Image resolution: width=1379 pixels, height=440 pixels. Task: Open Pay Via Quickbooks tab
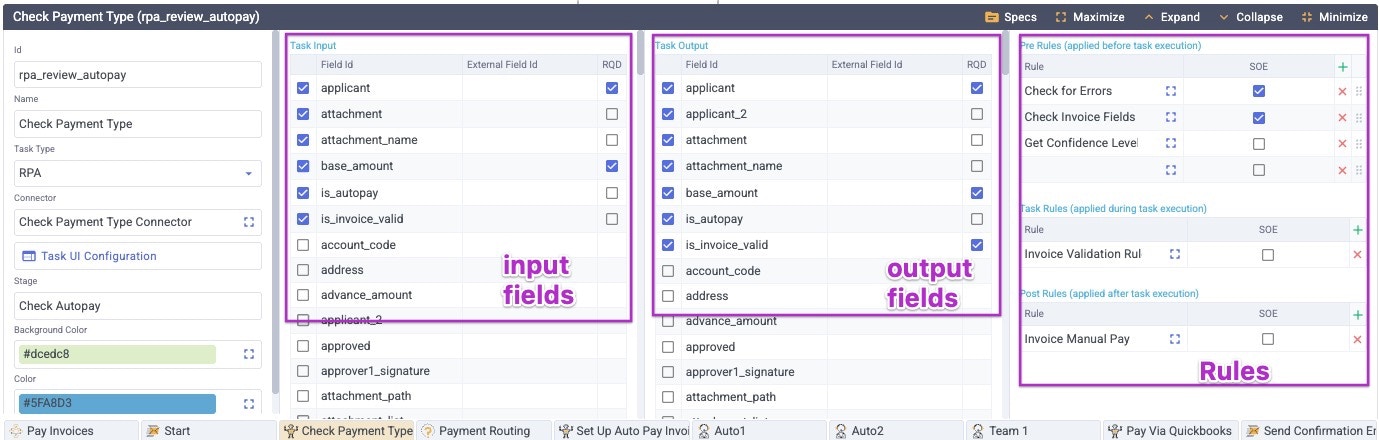click(x=1172, y=431)
